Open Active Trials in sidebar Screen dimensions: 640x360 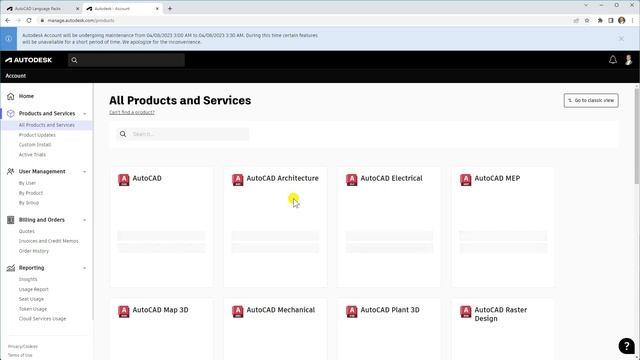[x=32, y=155]
